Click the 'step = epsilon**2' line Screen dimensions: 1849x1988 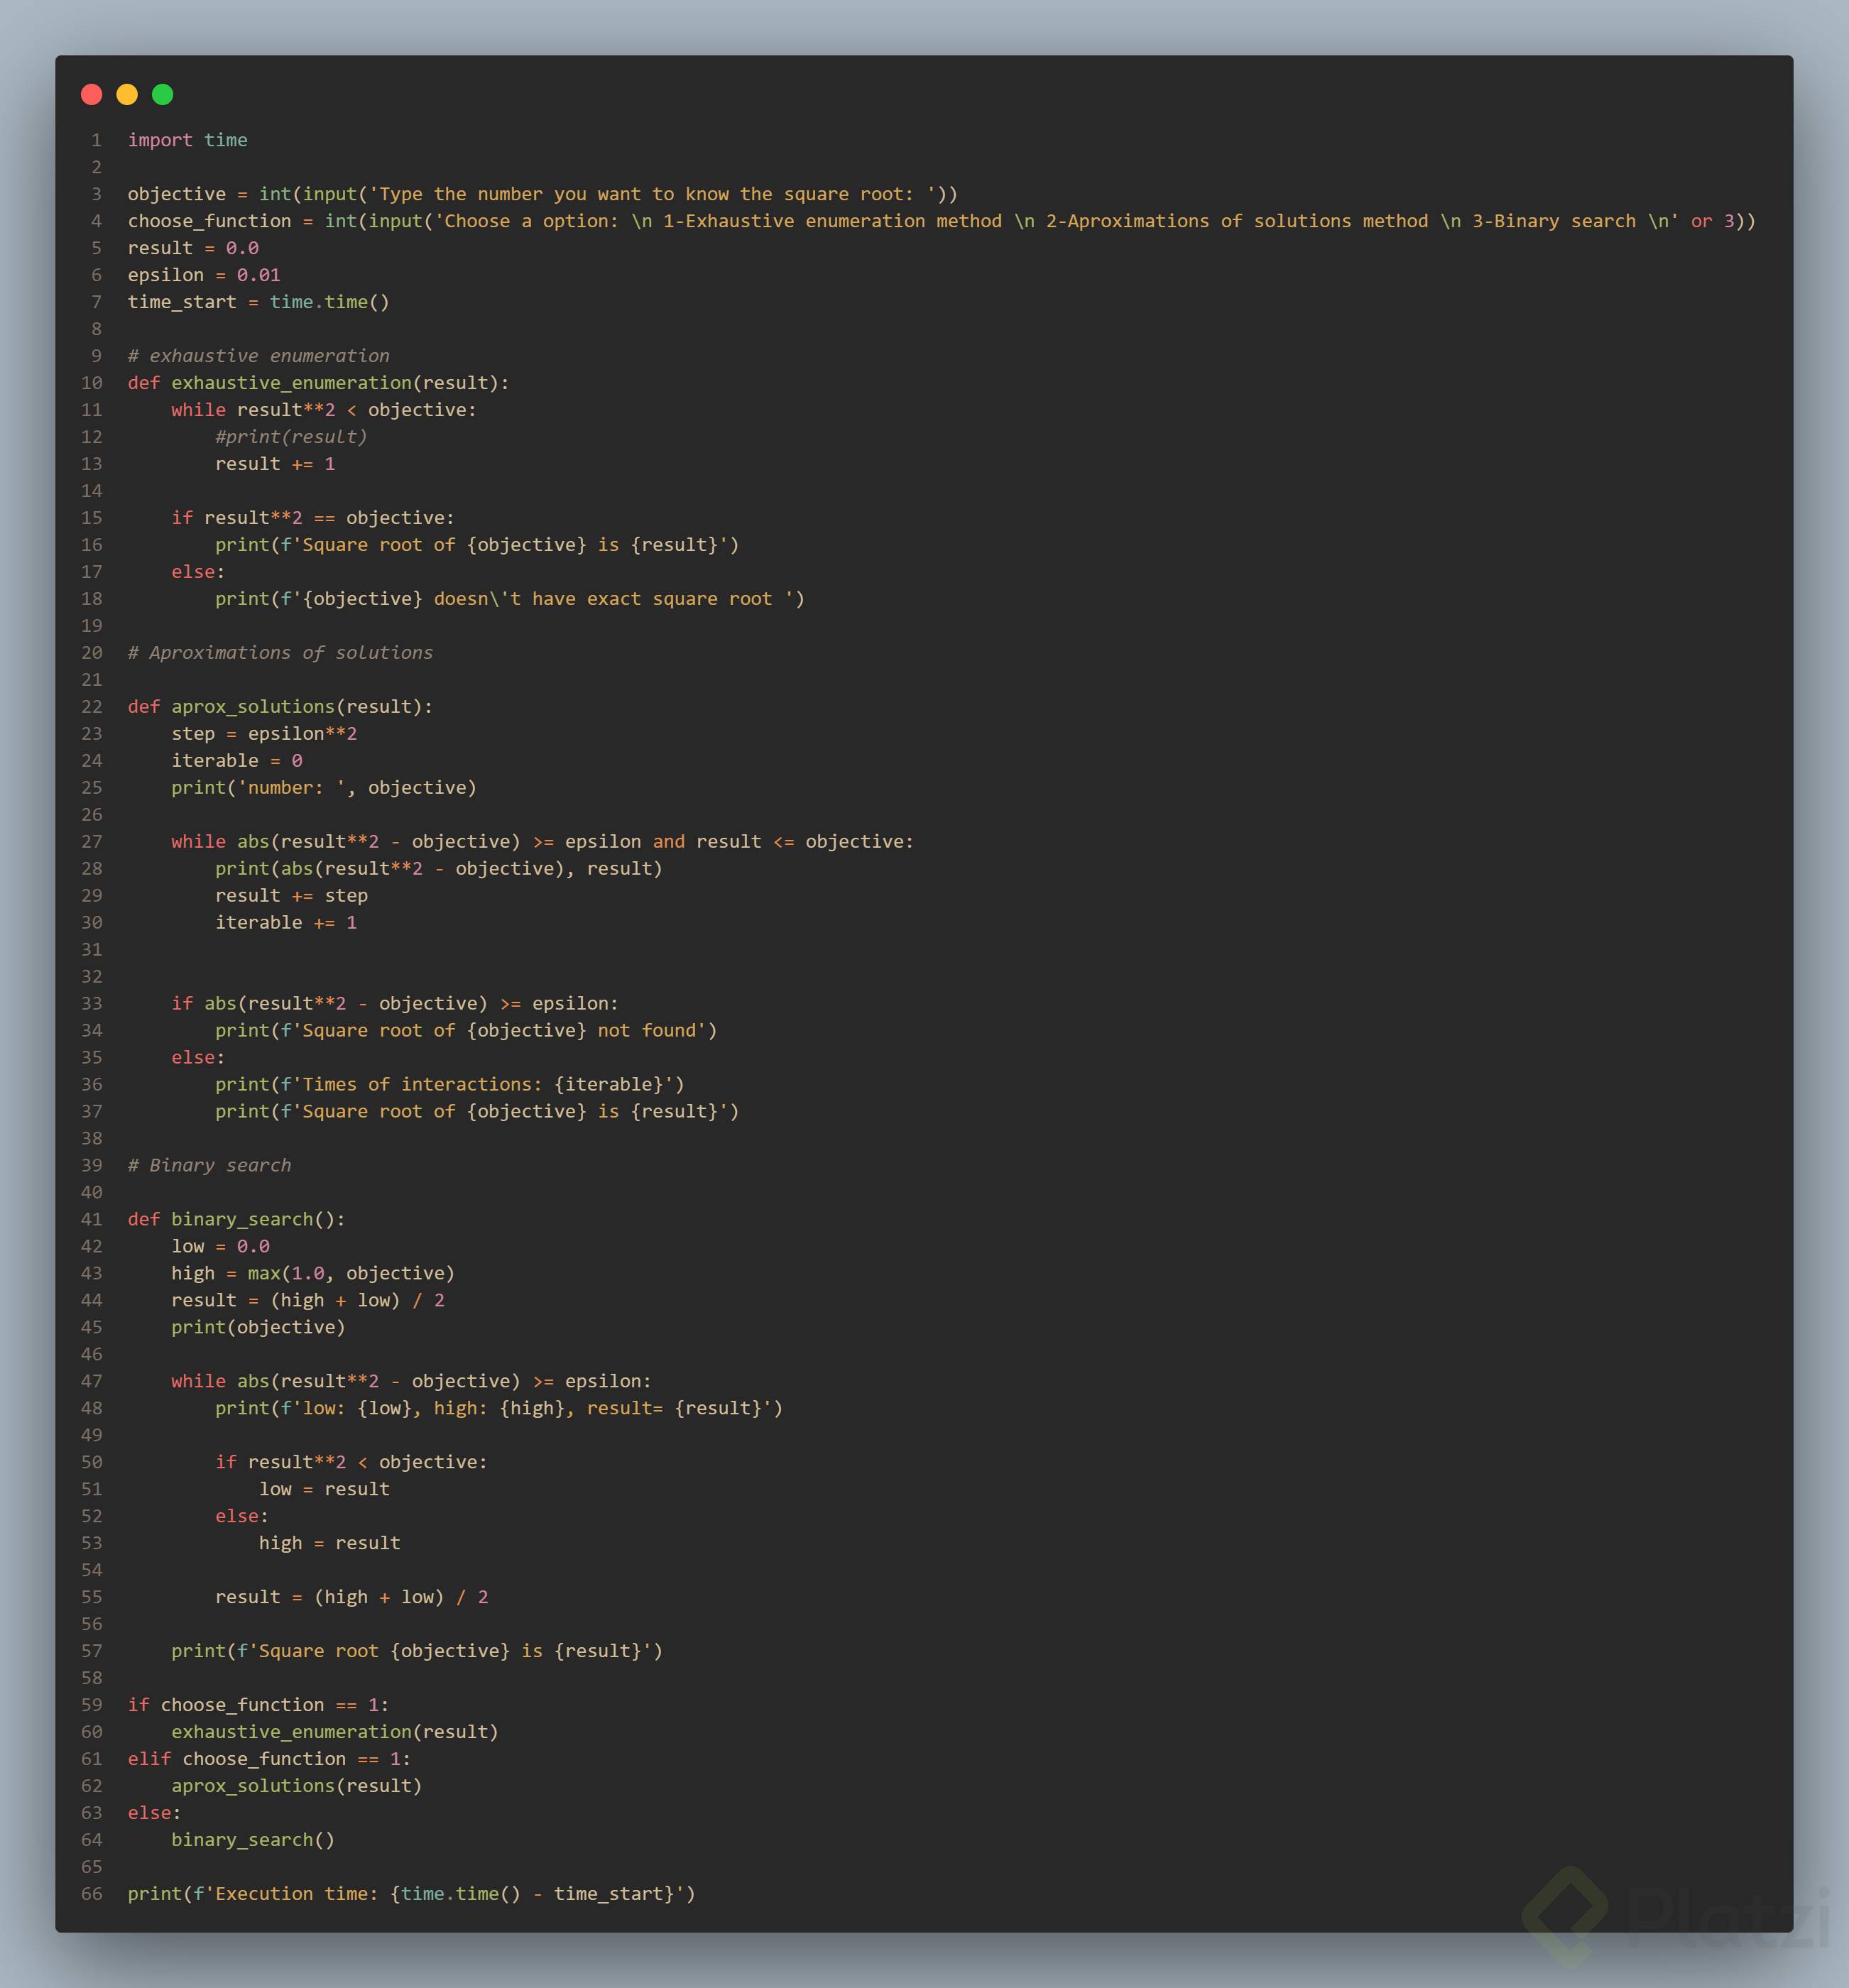point(264,734)
